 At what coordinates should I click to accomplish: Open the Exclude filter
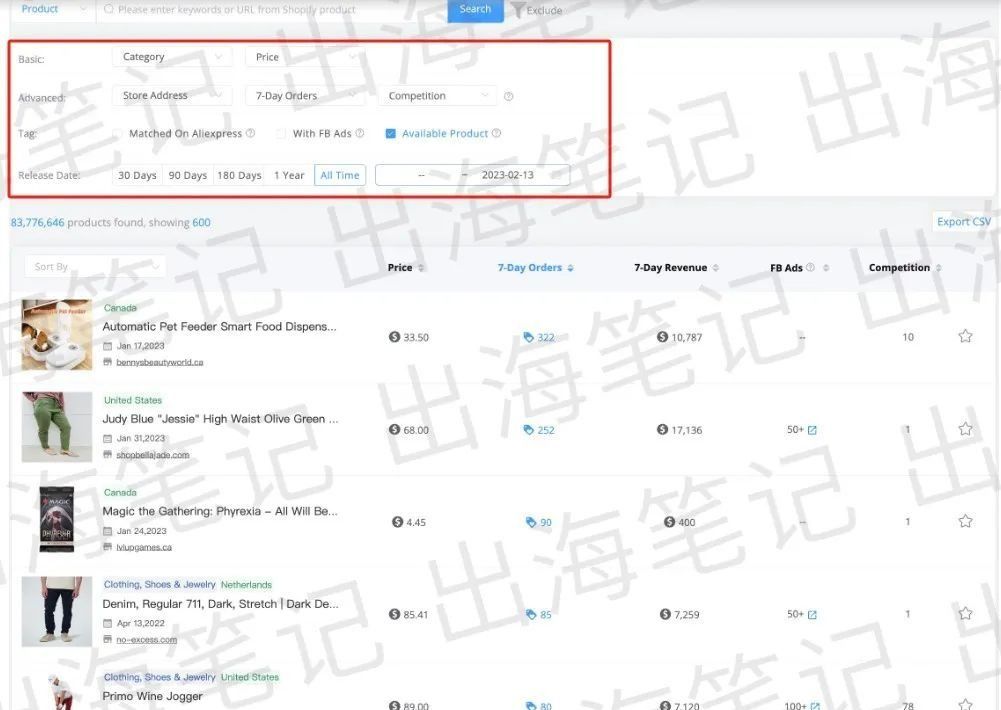(x=537, y=10)
